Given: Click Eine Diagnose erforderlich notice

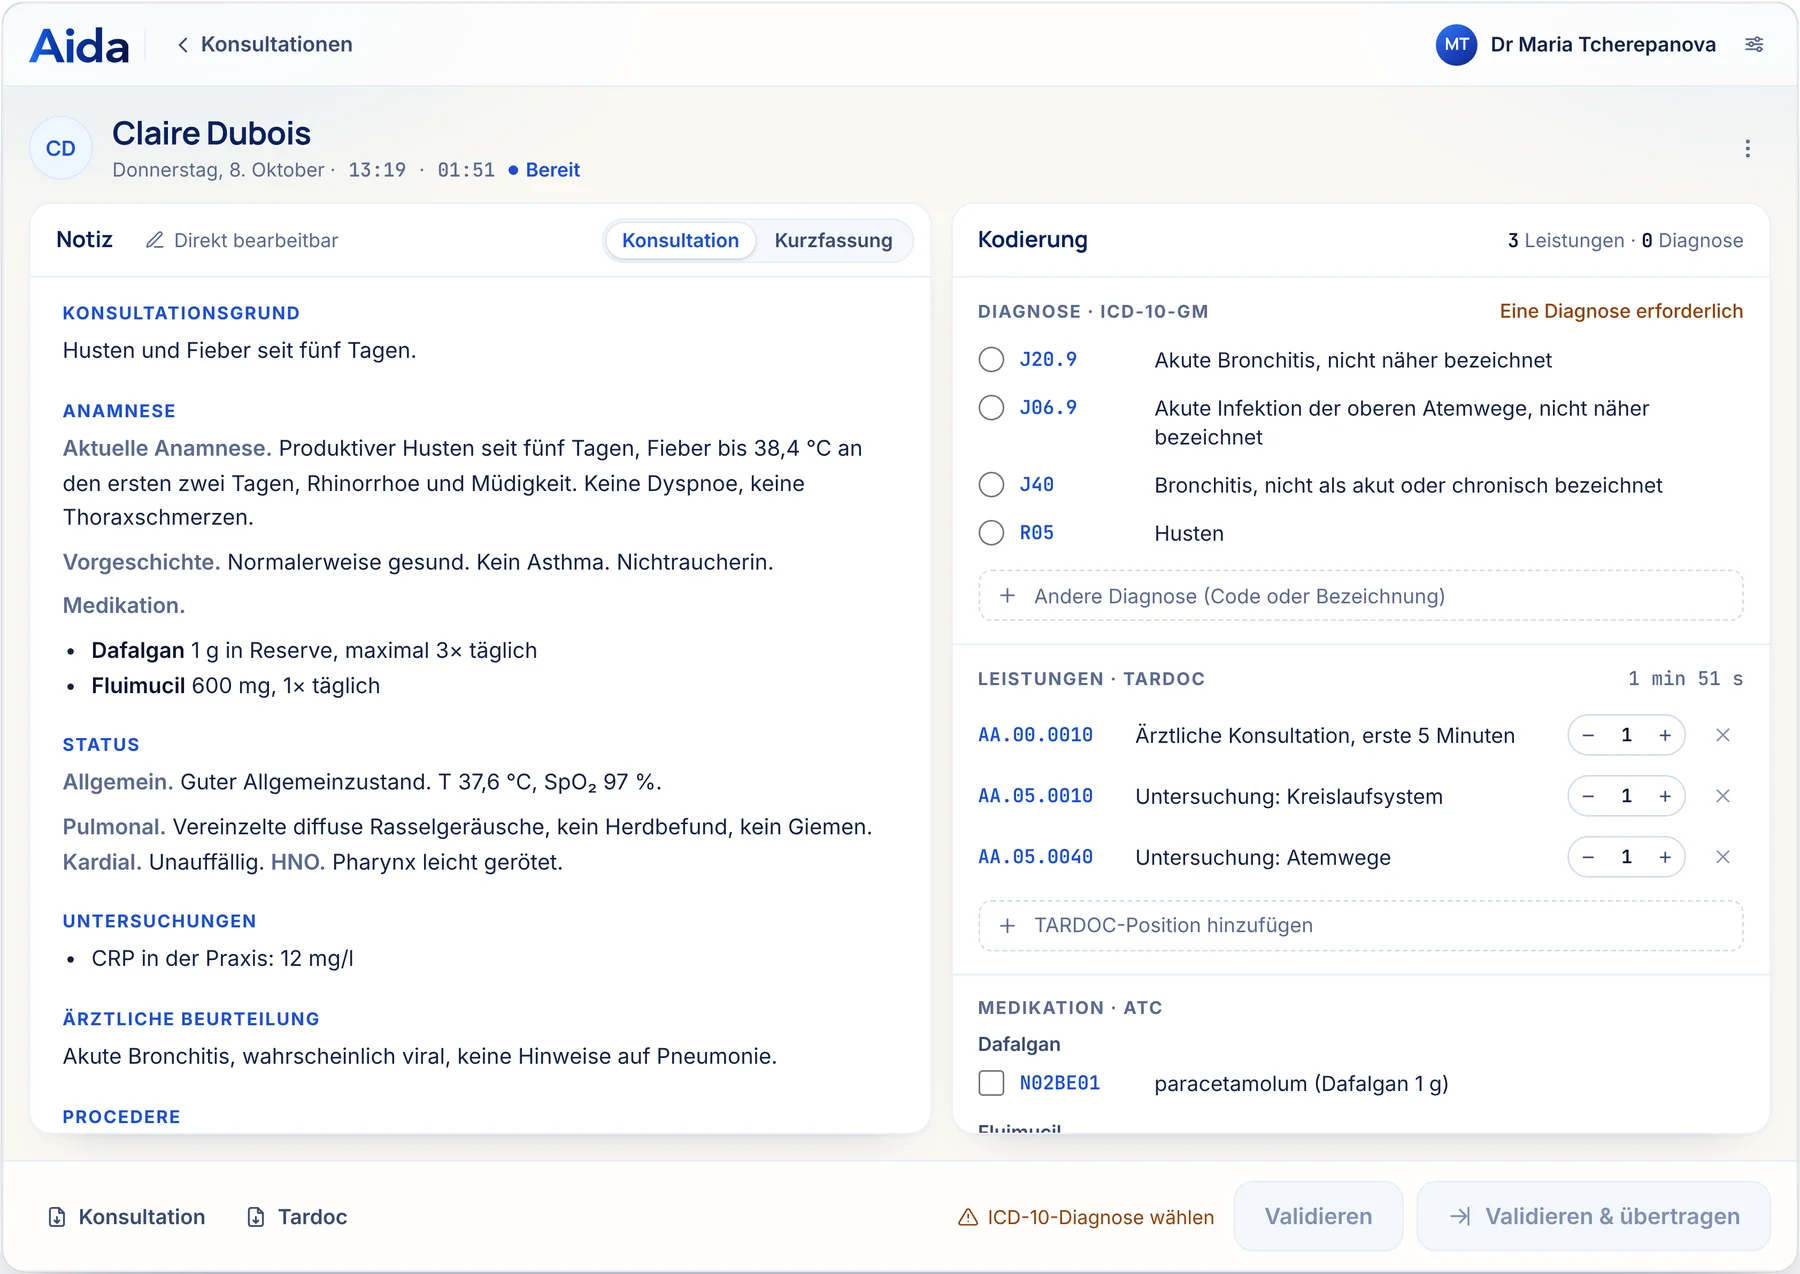Looking at the screenshot, I should pyautogui.click(x=1621, y=311).
